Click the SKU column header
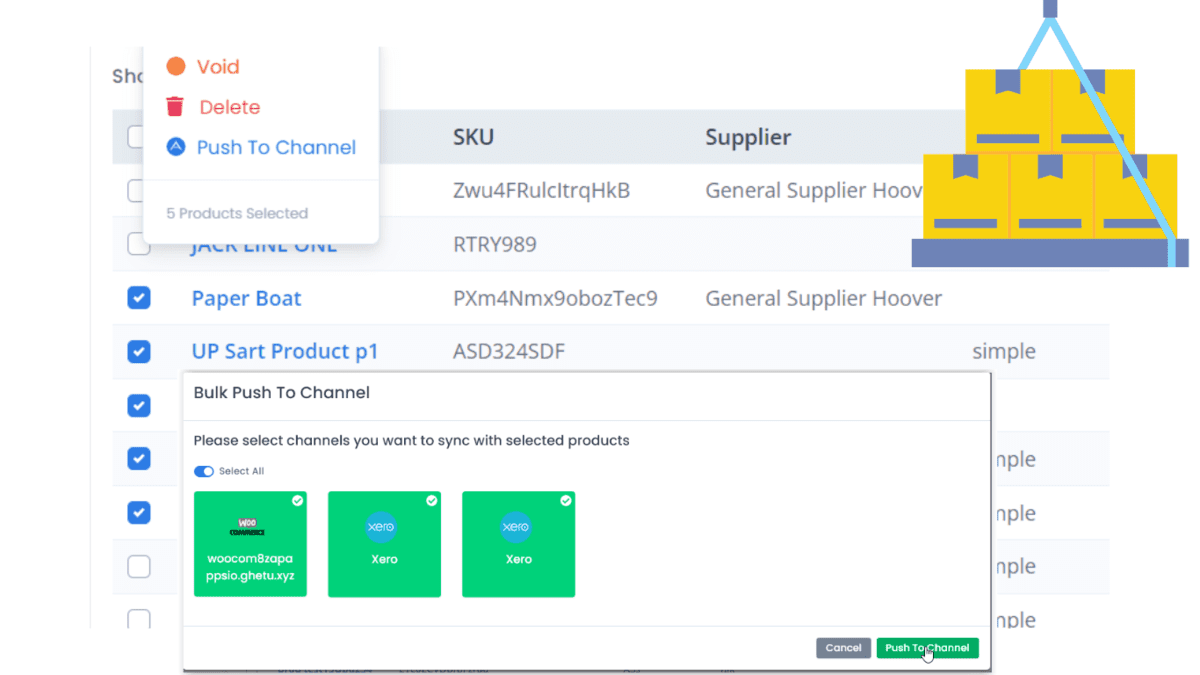This screenshot has height=675, width=1200. click(473, 137)
